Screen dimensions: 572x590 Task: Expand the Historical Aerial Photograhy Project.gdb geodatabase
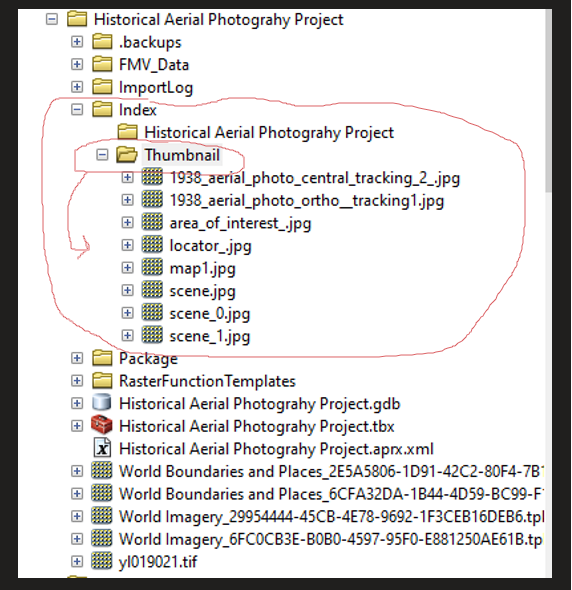click(x=77, y=403)
